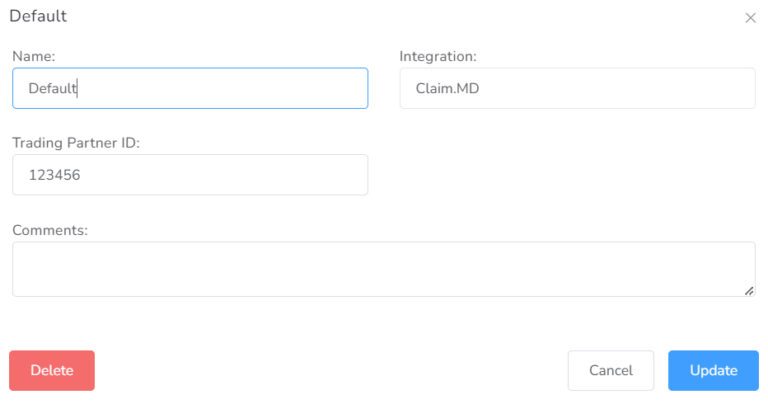Click right end of Trading Partner ID box

pyautogui.click(x=350, y=174)
